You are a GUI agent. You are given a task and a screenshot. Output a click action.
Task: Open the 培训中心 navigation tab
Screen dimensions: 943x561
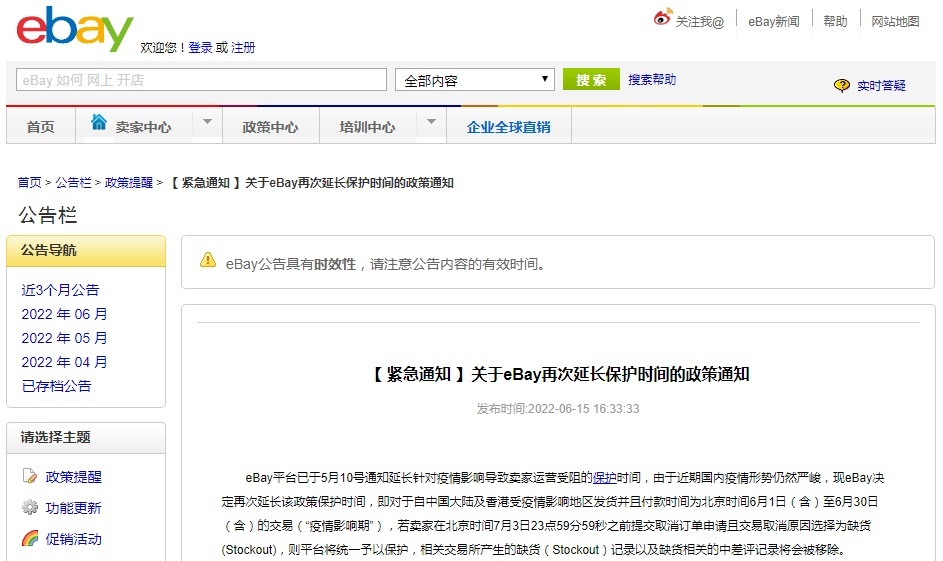point(367,127)
